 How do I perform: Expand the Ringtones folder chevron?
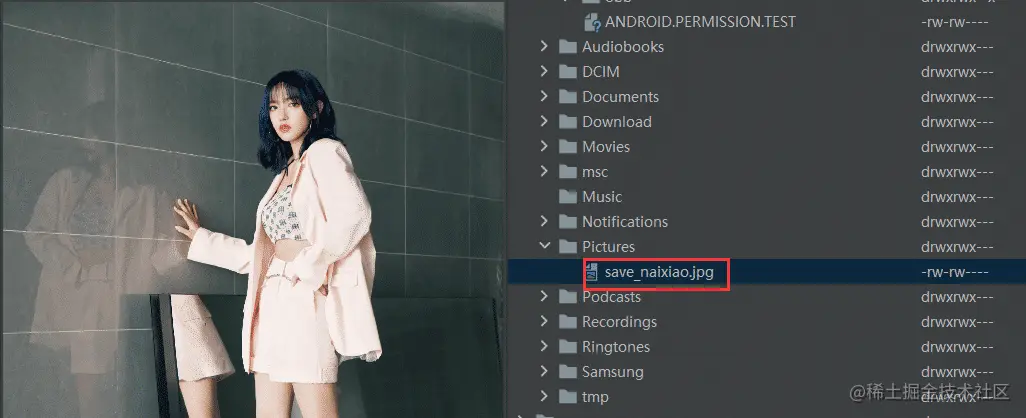[x=544, y=346]
